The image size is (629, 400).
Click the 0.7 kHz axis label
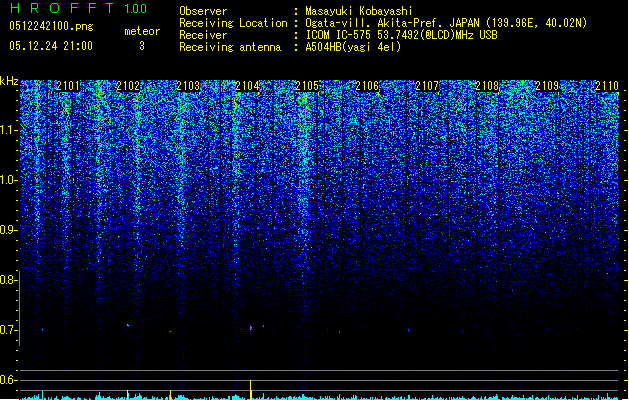pos(8,330)
